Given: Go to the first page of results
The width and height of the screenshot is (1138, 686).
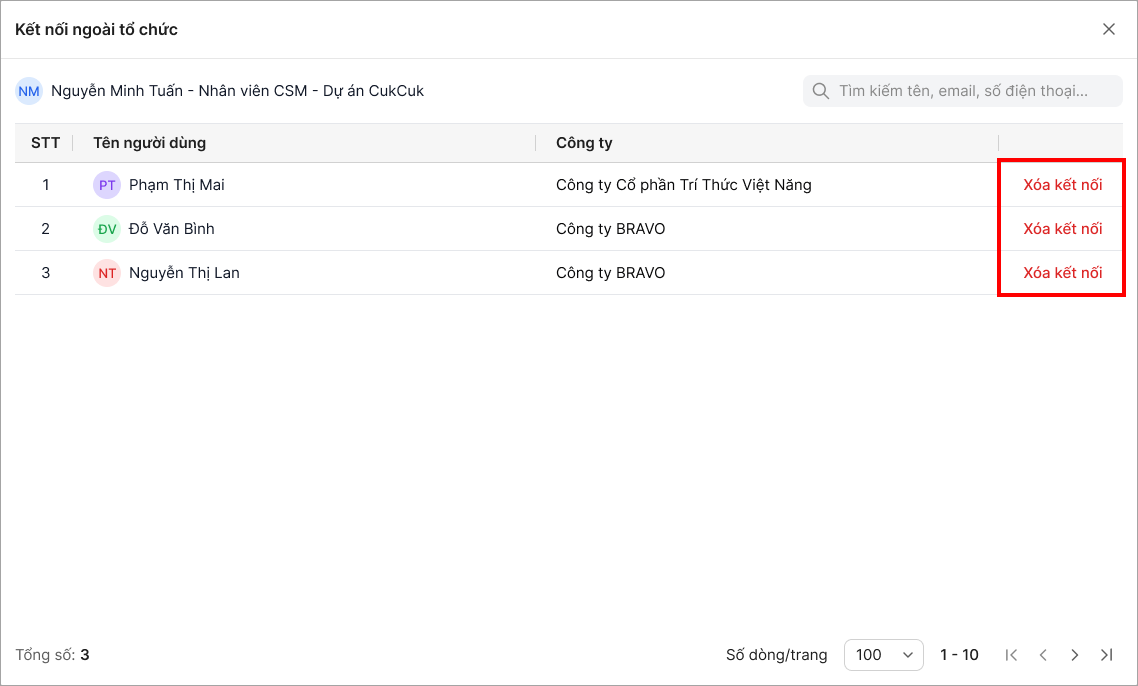Looking at the screenshot, I should pyautogui.click(x=1011, y=655).
